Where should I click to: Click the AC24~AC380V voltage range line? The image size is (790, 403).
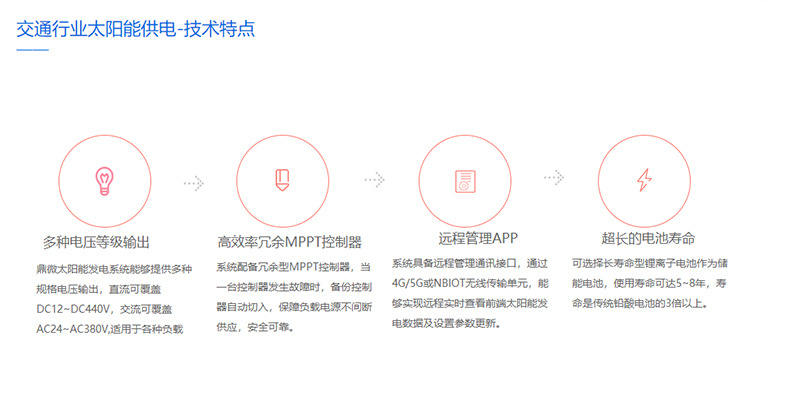point(110,328)
